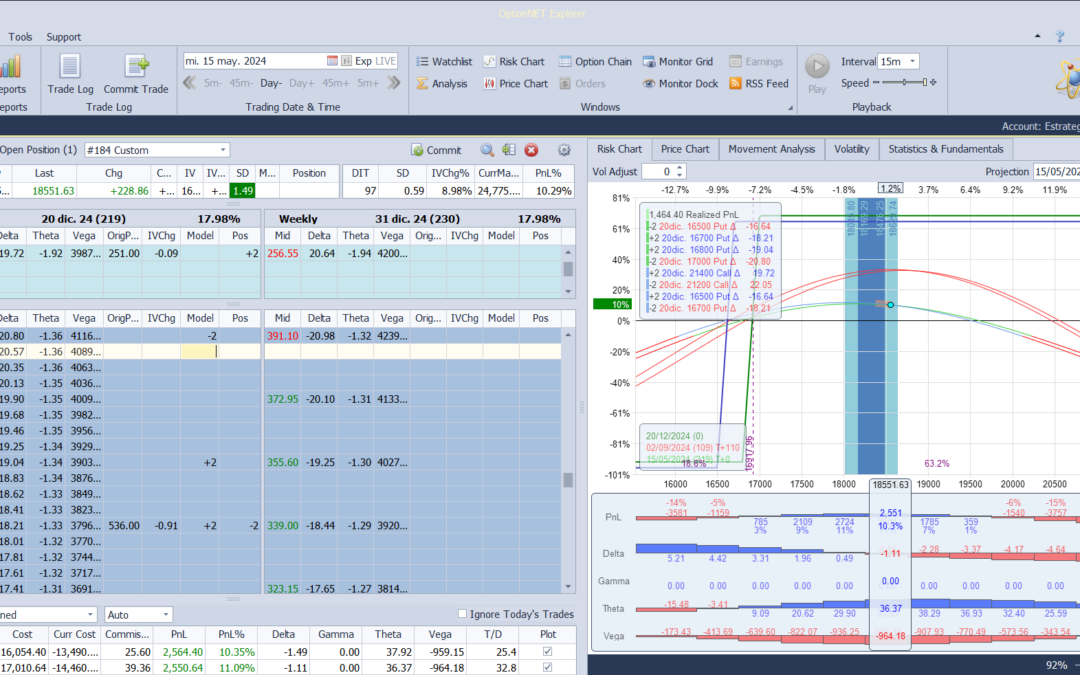Screen dimensions: 1080x675
Task: Open Risk Chart from the ribbon
Action: 514,61
